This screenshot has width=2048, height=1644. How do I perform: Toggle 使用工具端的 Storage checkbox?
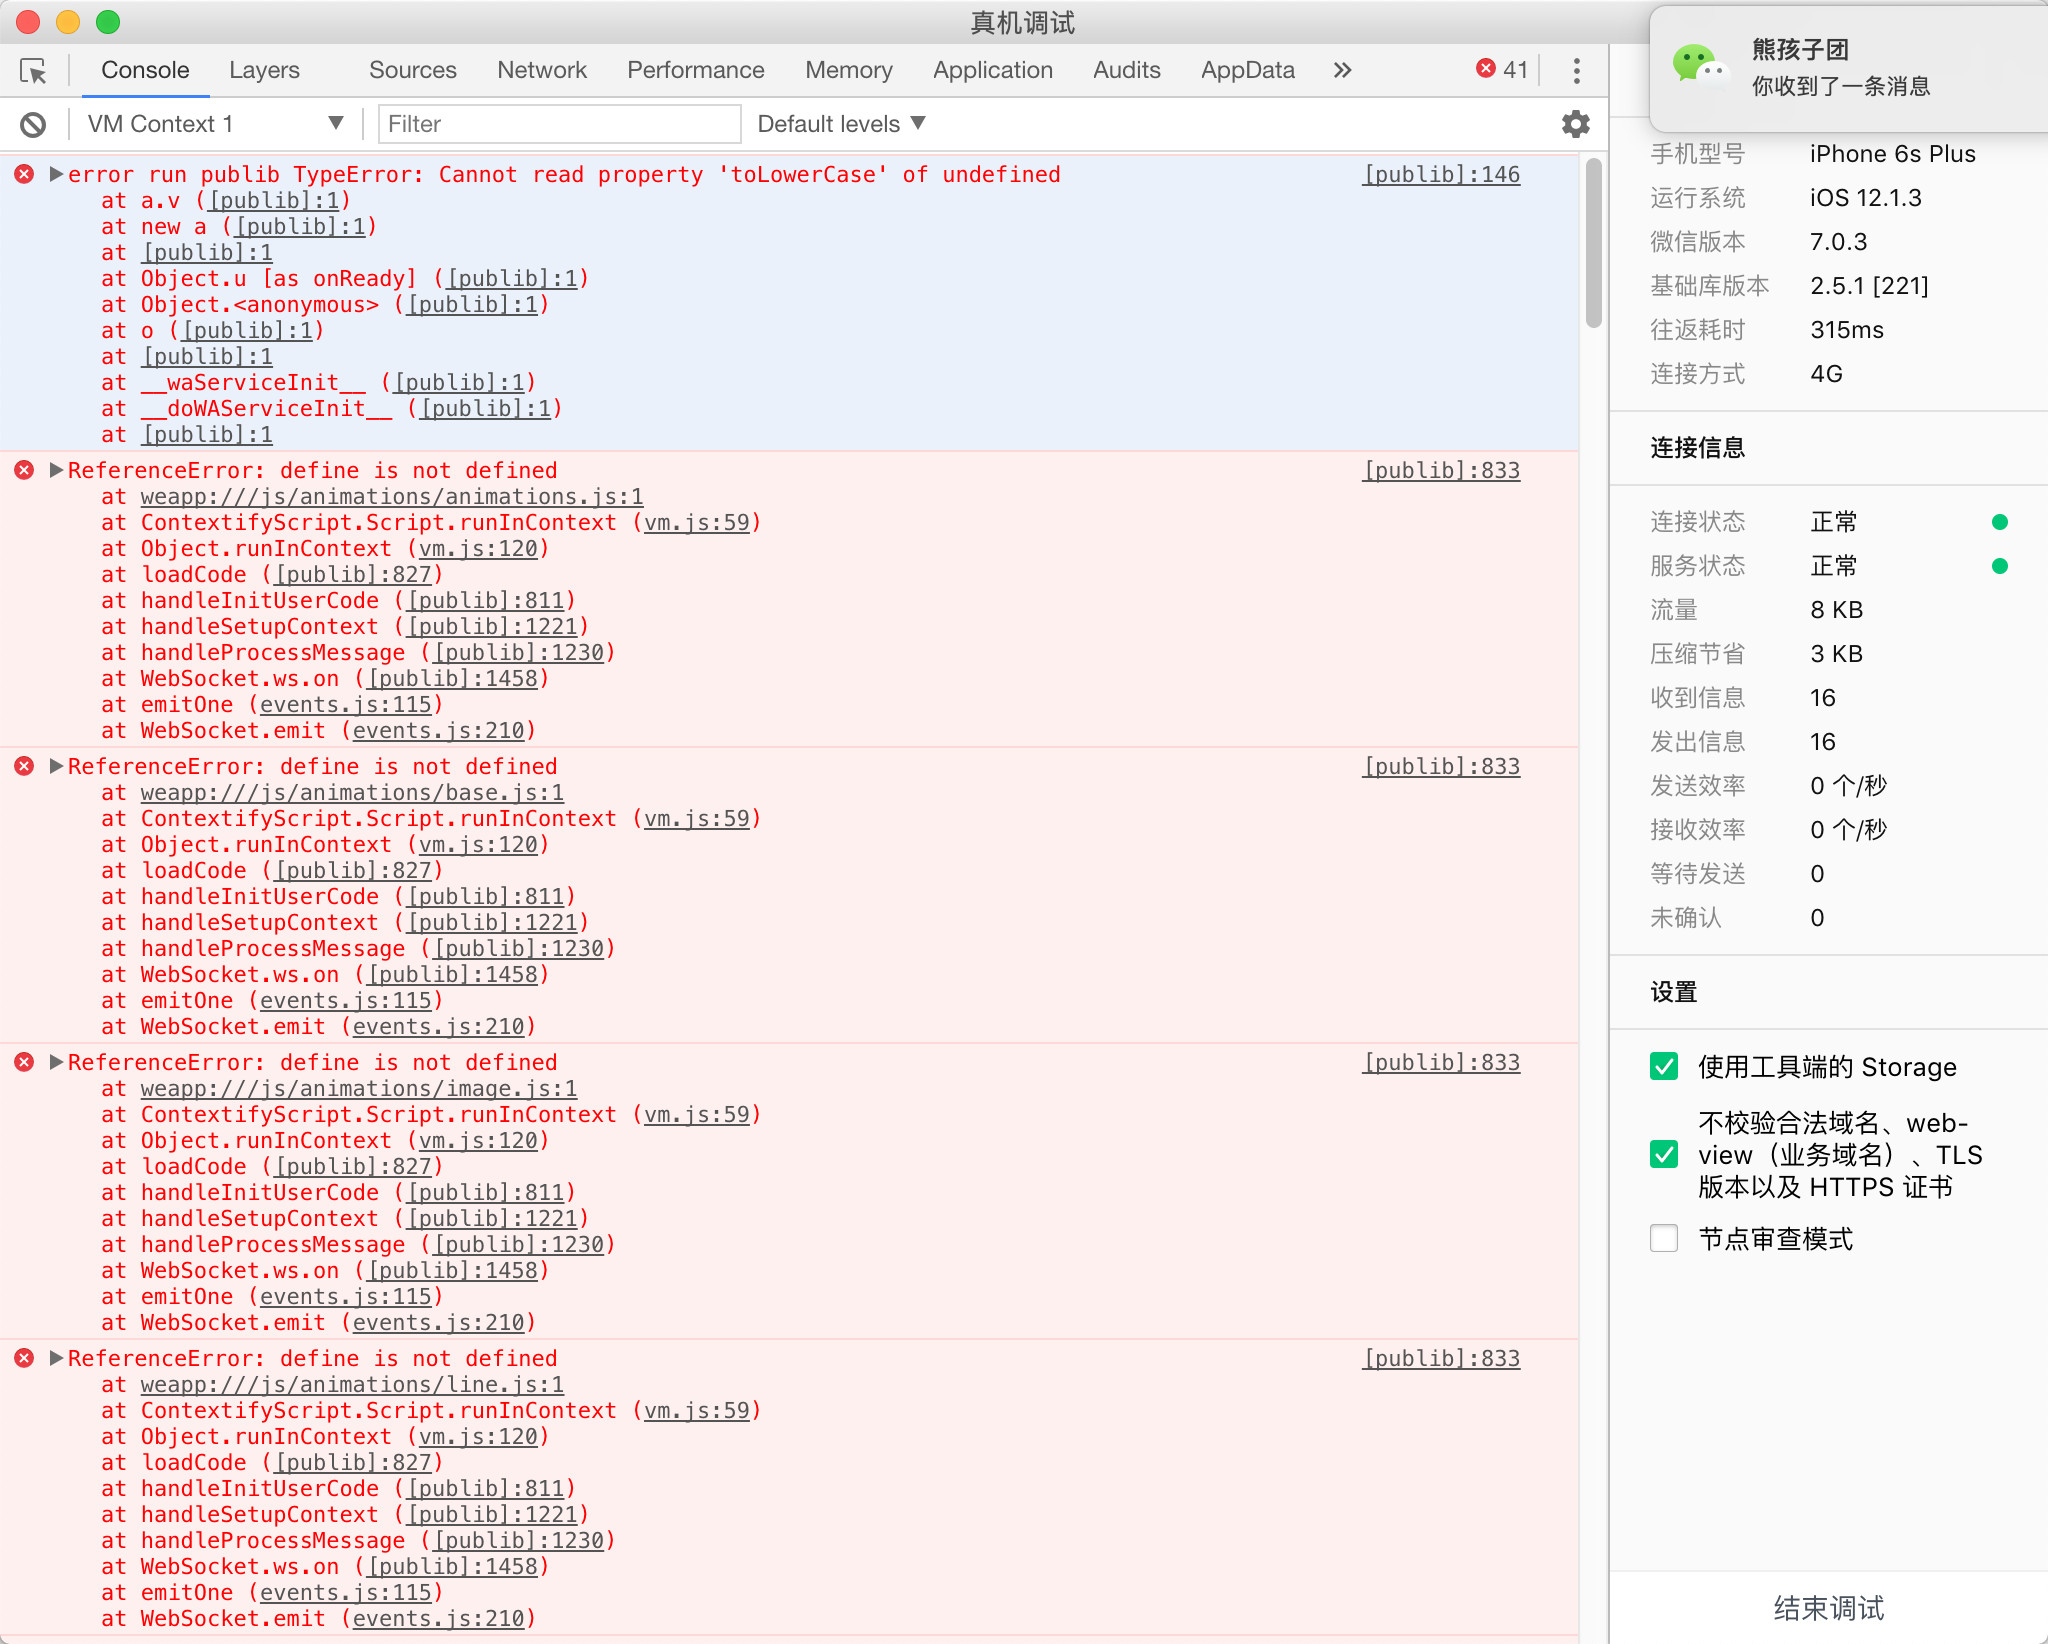[1664, 1066]
